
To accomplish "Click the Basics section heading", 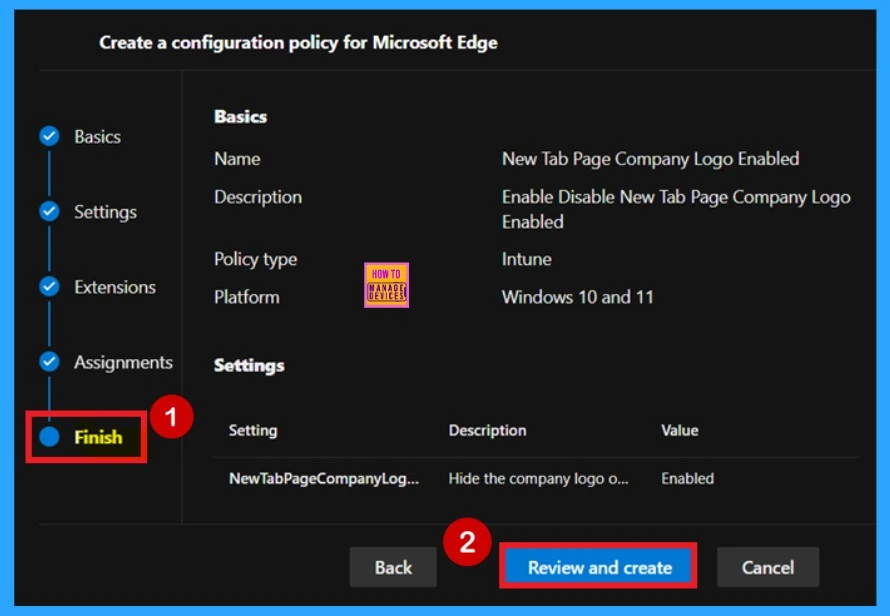I will tap(240, 116).
